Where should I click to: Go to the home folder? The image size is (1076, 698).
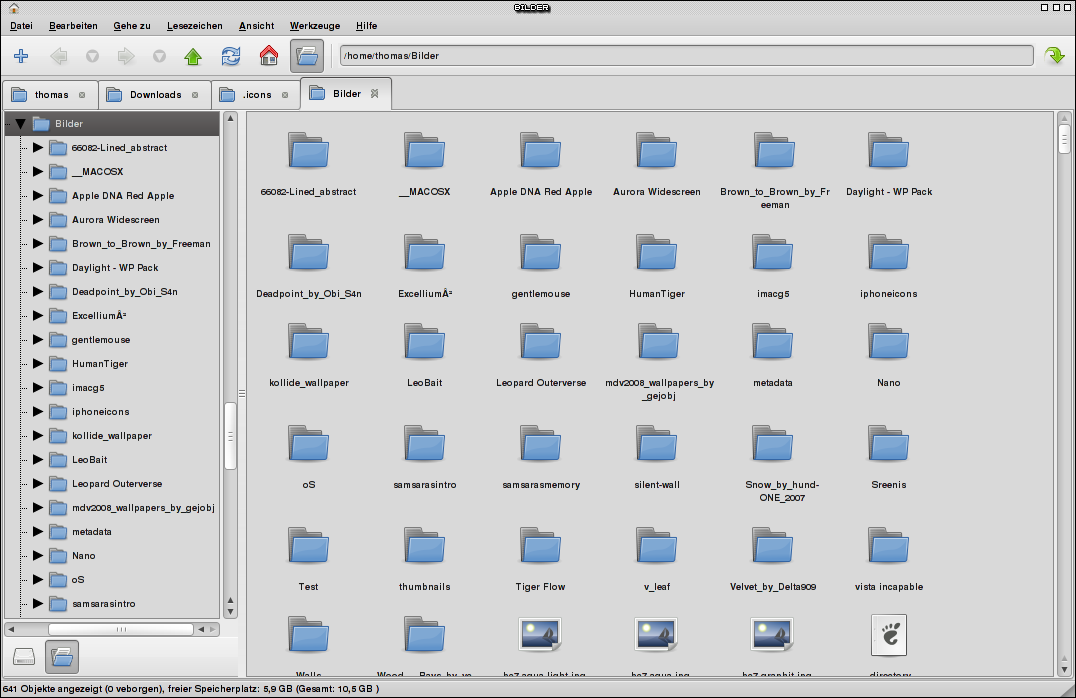pyautogui.click(x=268, y=56)
